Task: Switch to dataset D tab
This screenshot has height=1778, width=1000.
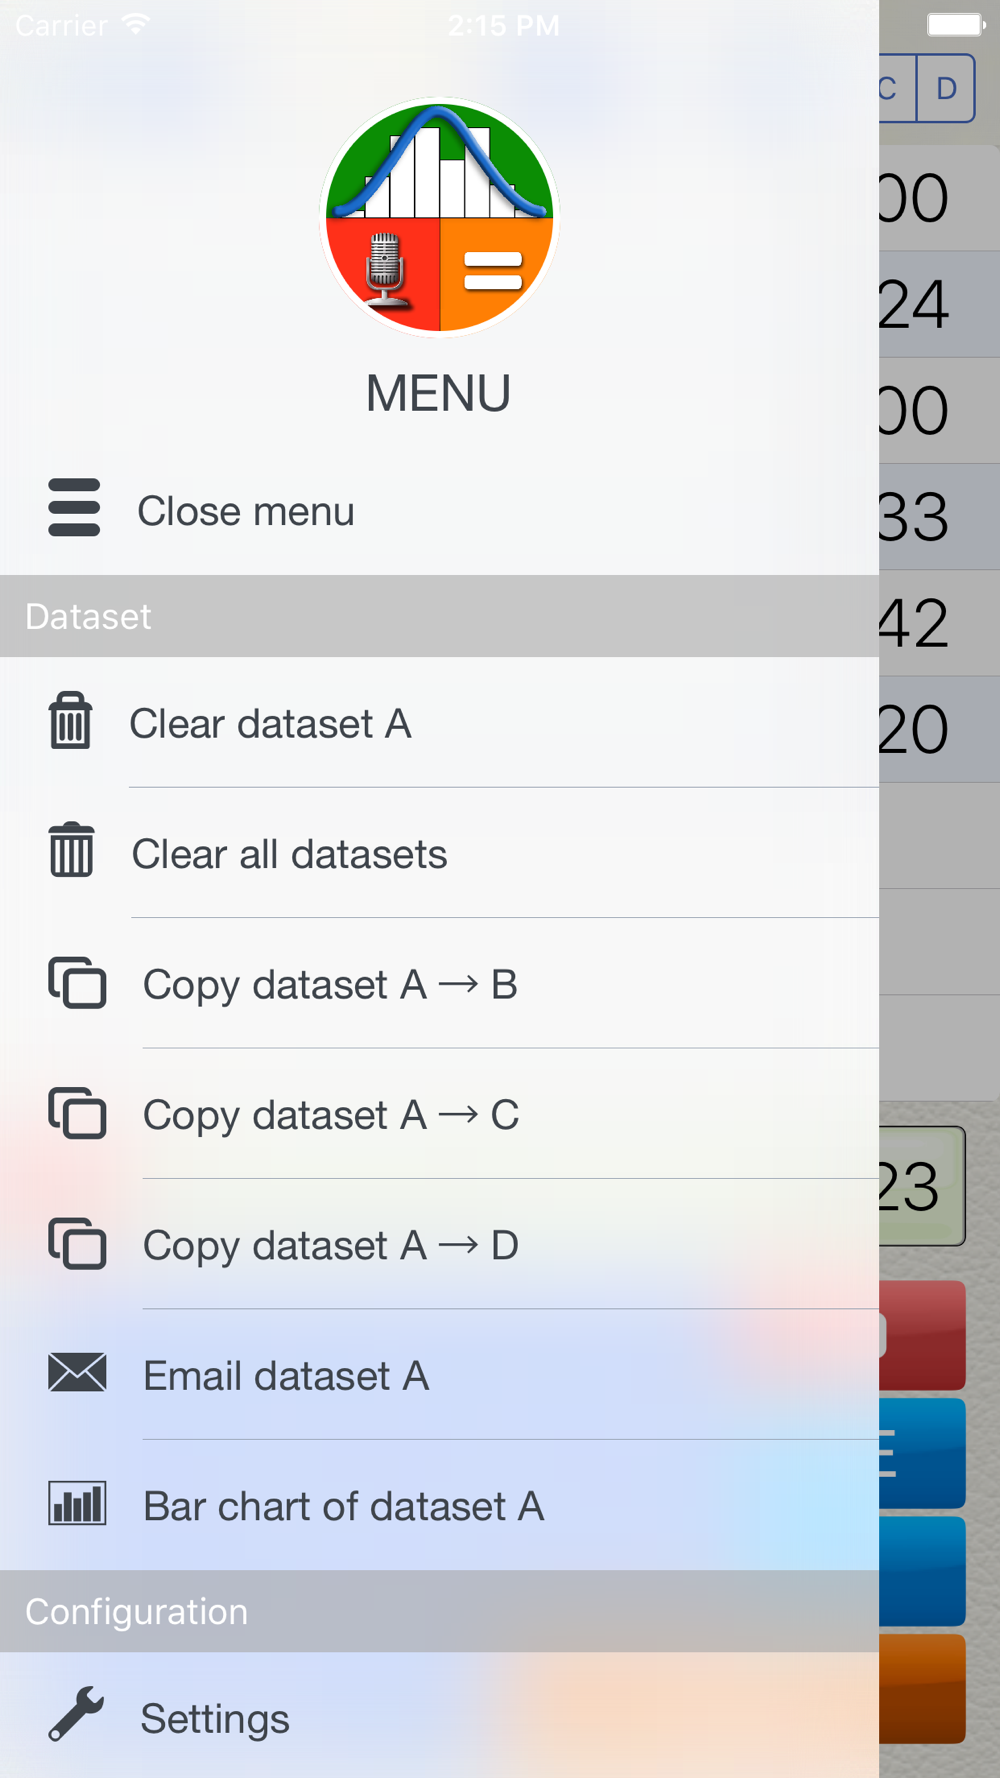Action: tap(946, 88)
